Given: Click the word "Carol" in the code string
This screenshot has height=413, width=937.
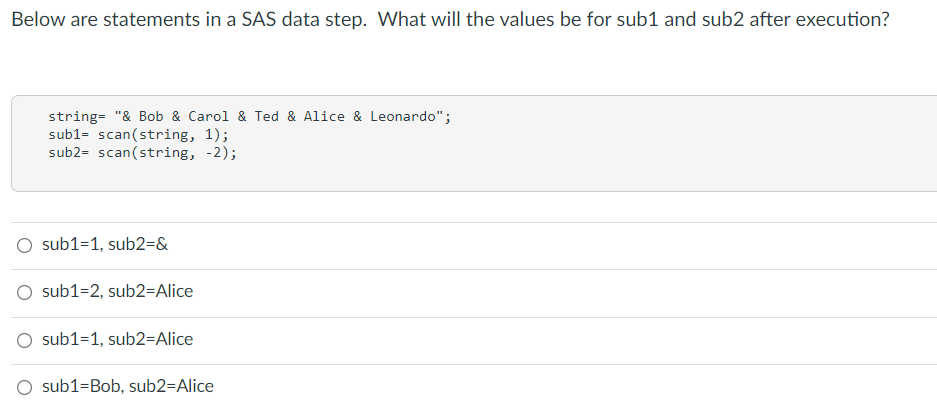Looking at the screenshot, I should tap(209, 116).
